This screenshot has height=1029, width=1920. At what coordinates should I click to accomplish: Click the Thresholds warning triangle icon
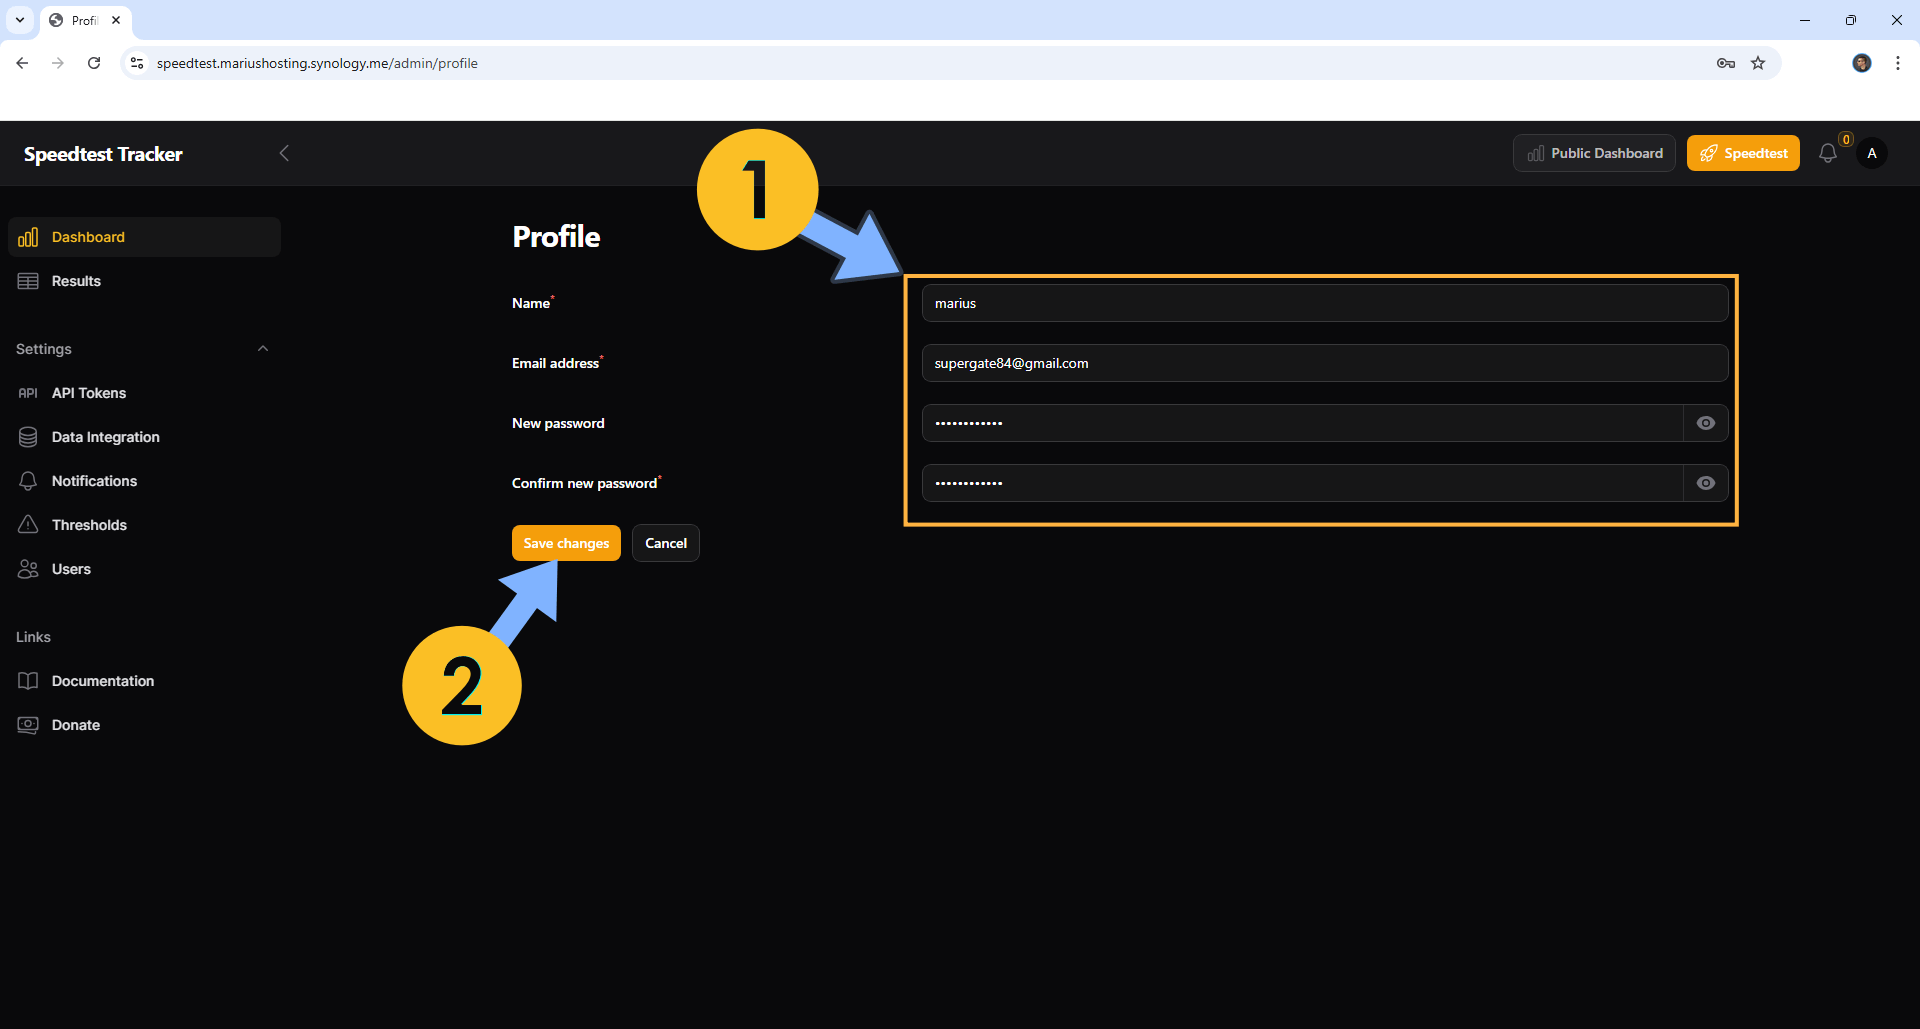pos(28,525)
